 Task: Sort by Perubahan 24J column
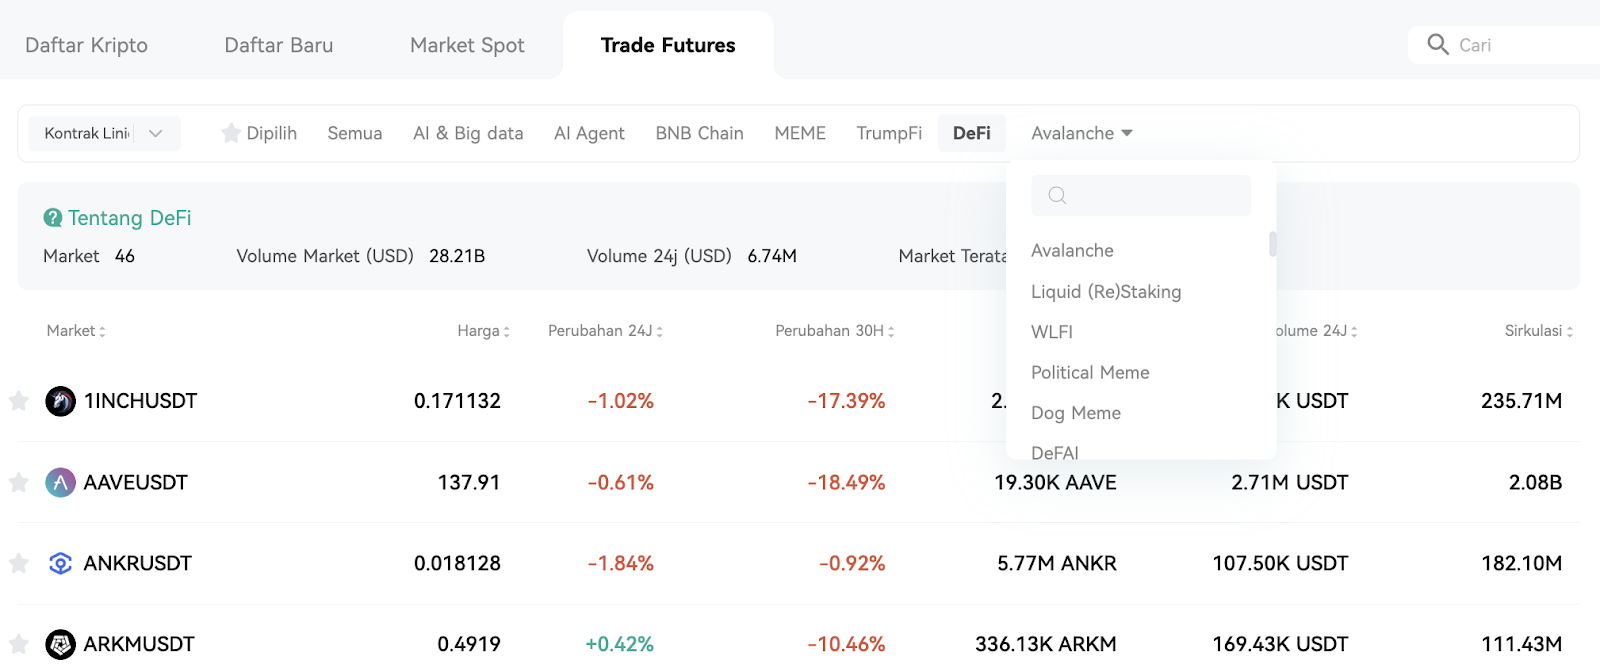(605, 331)
